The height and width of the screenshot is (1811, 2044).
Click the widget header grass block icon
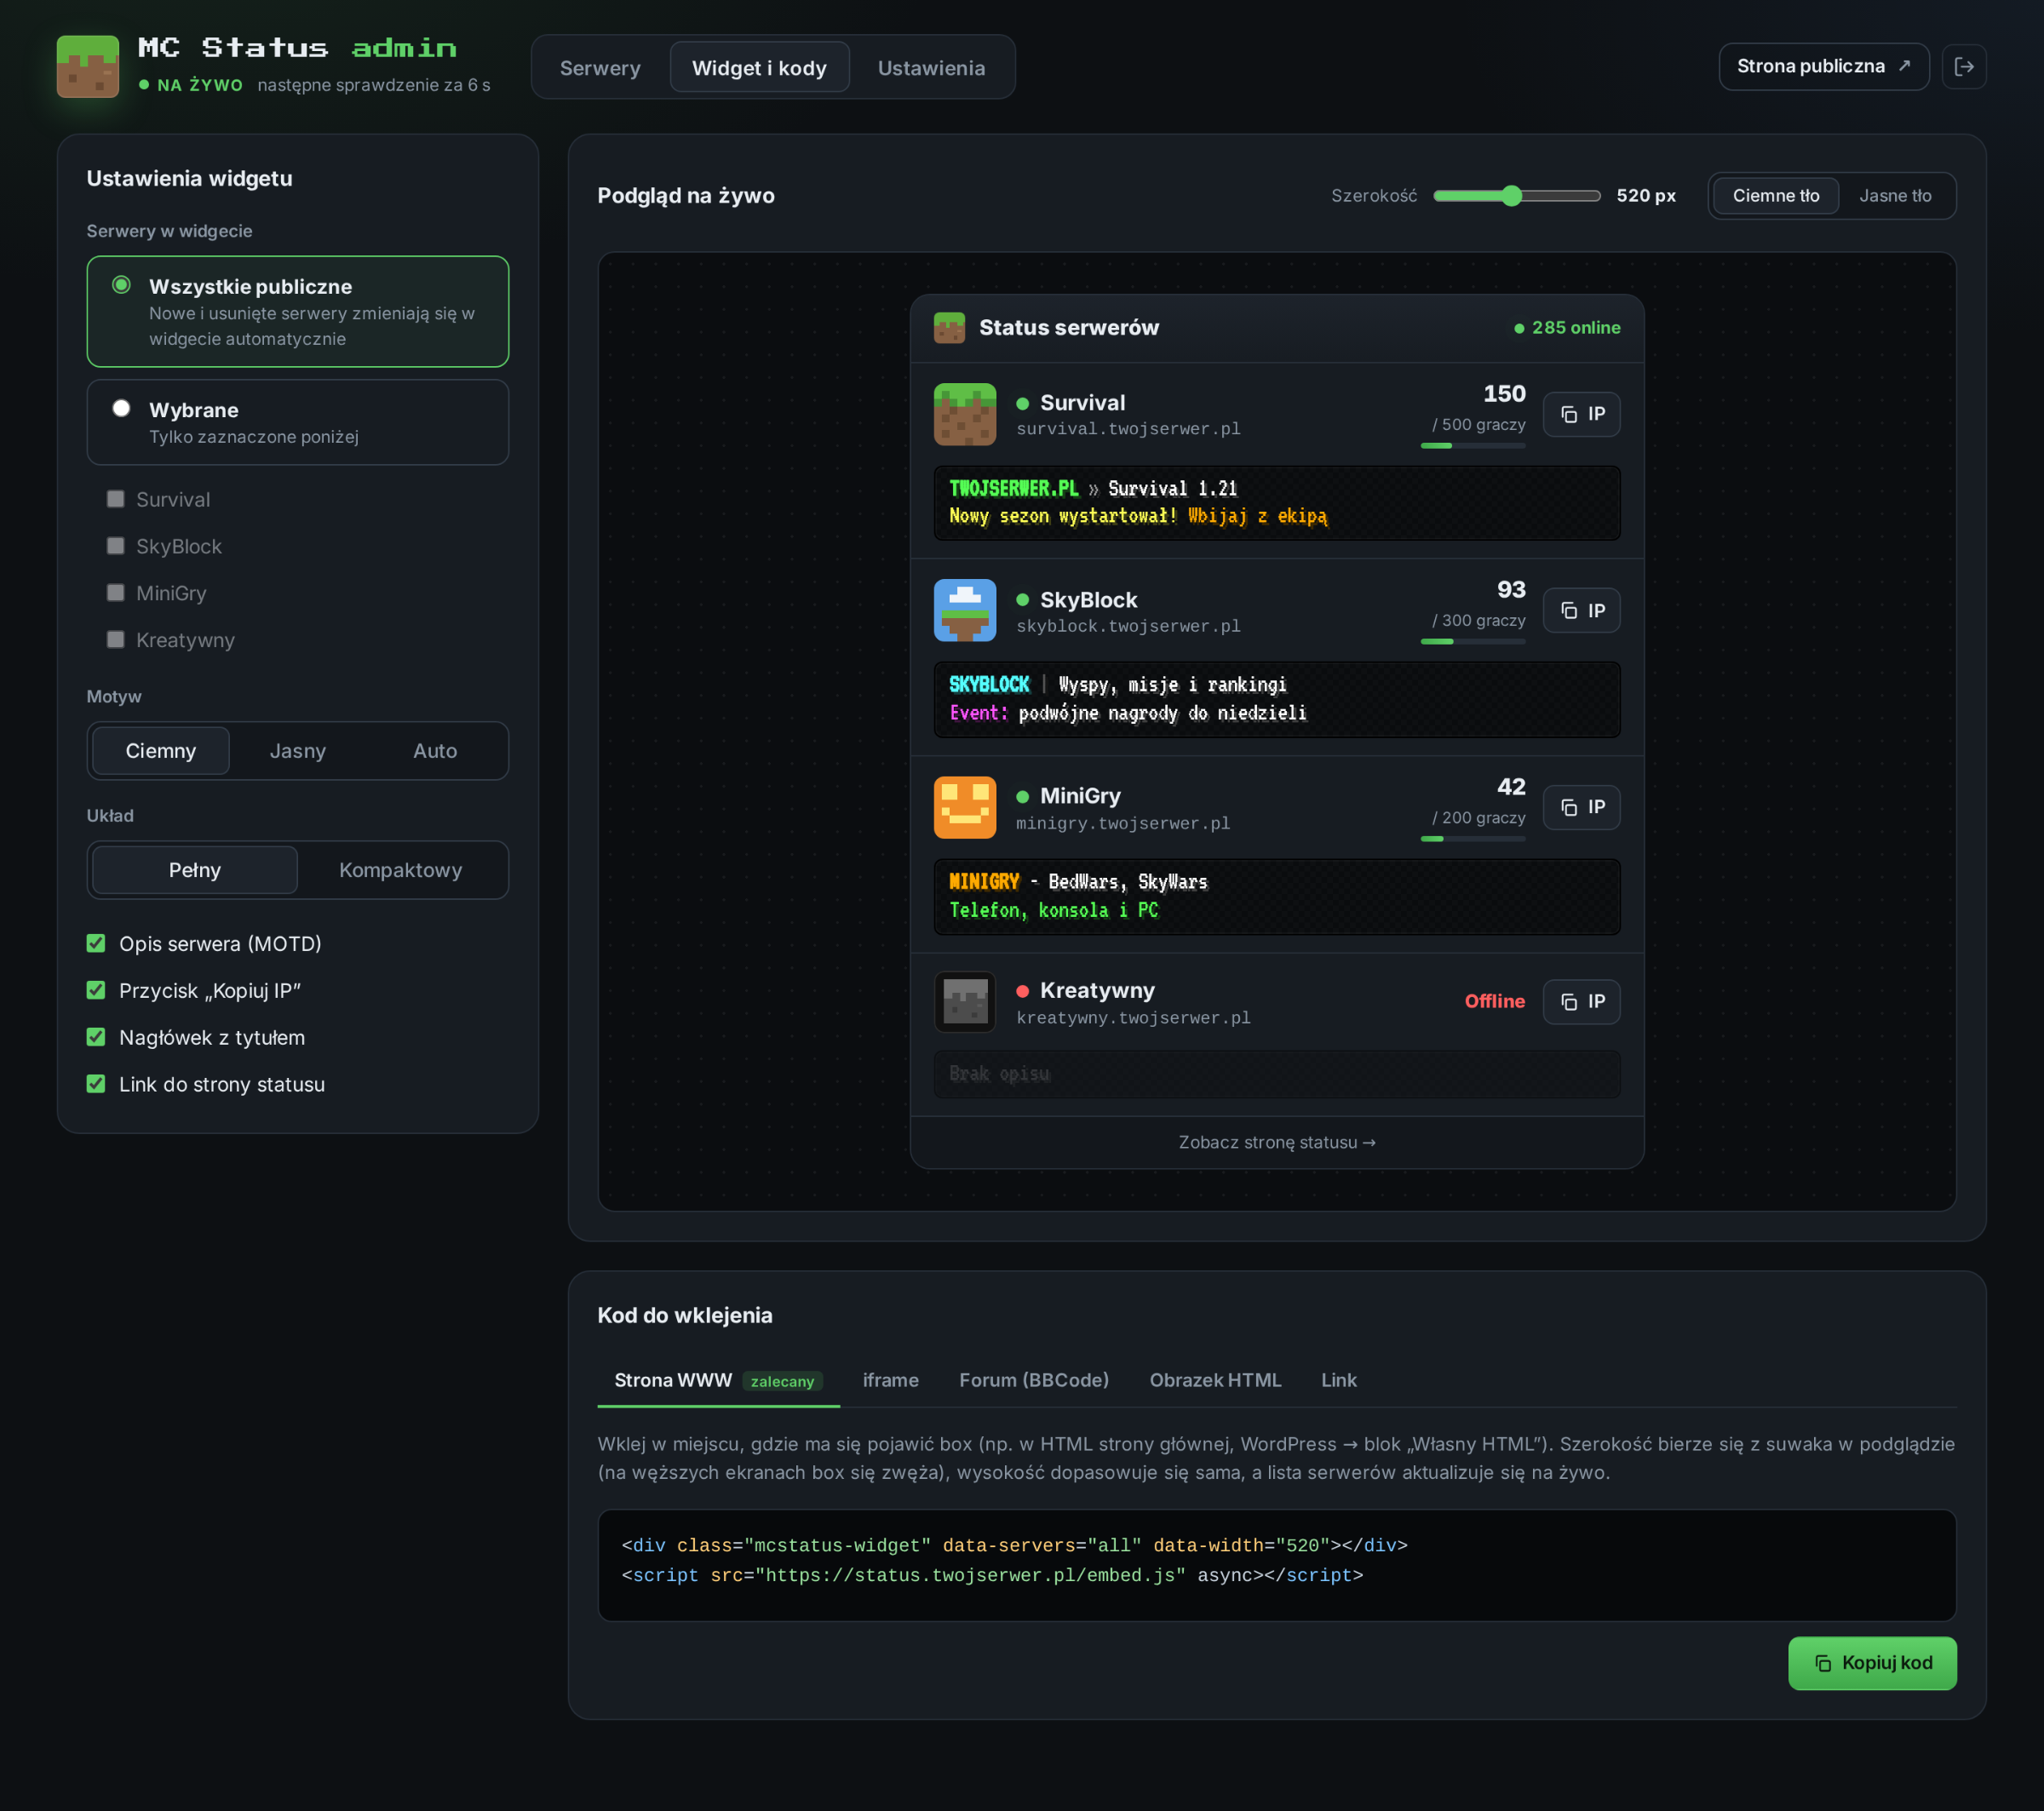[949, 328]
